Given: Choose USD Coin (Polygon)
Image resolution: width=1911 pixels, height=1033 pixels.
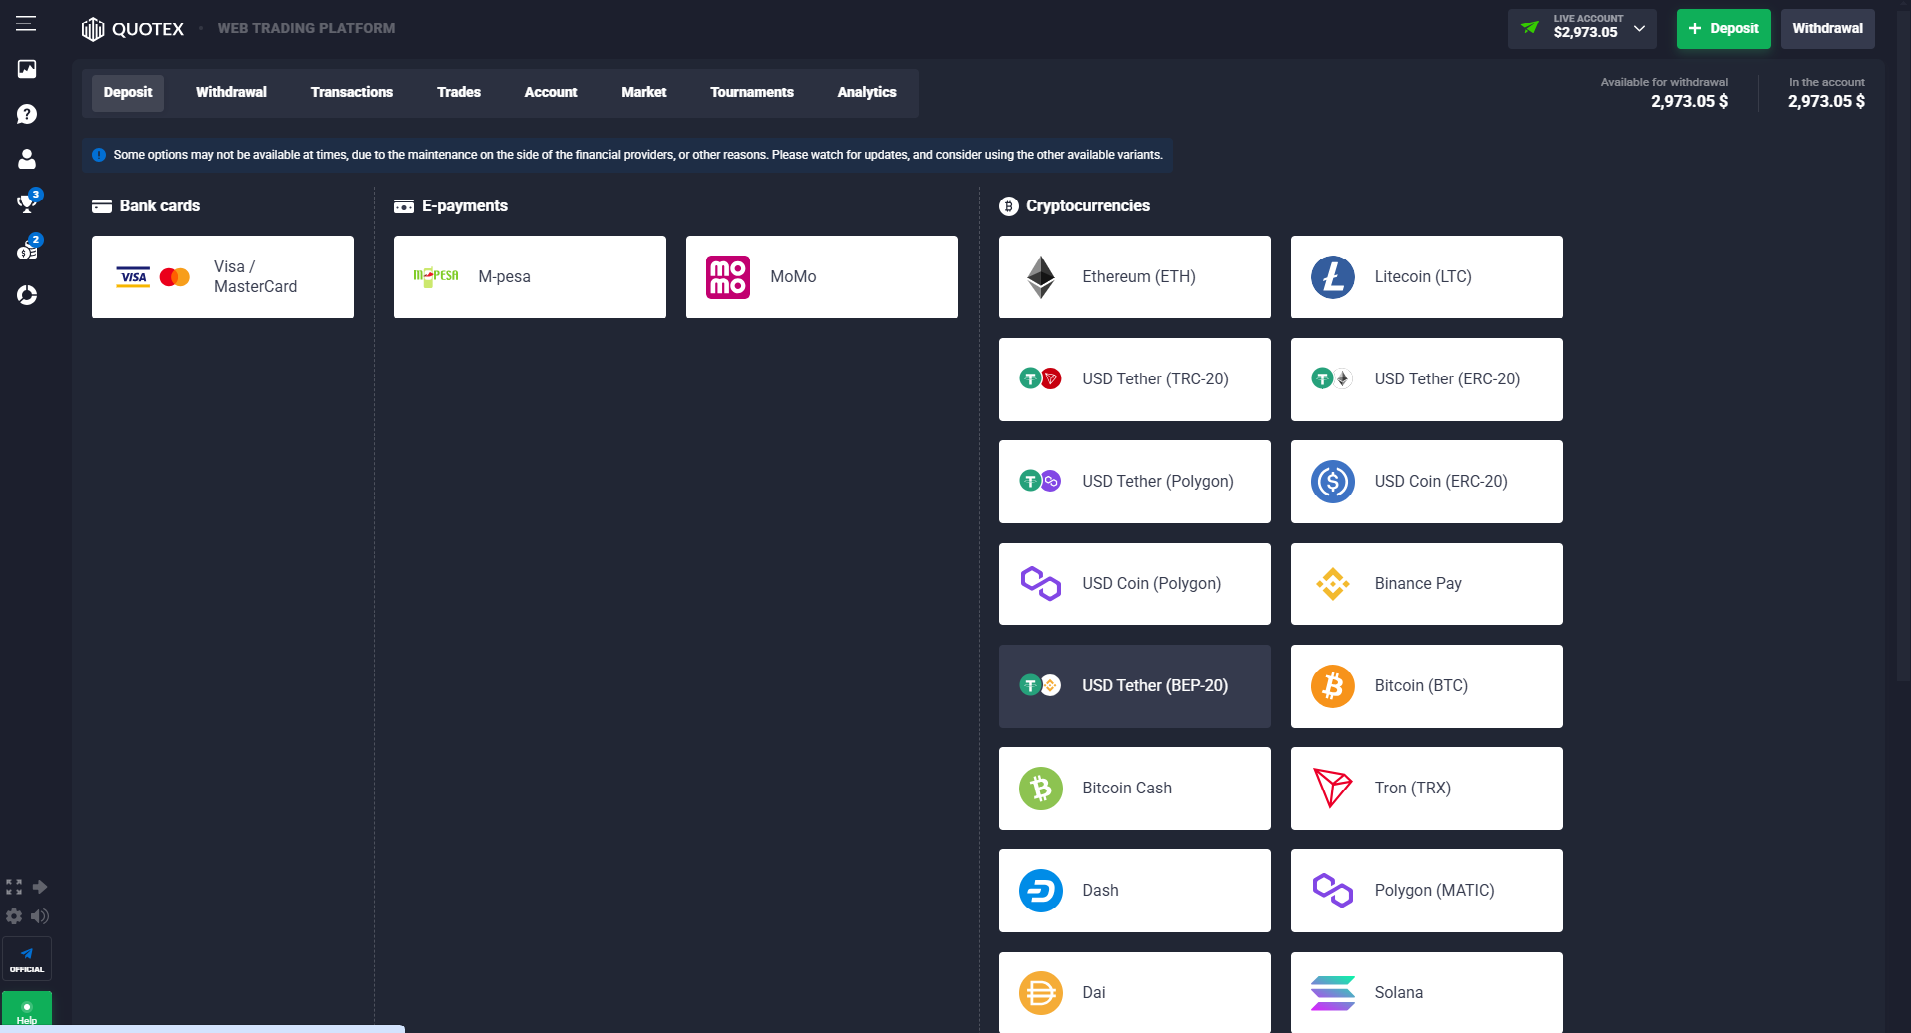Looking at the screenshot, I should tap(1135, 584).
